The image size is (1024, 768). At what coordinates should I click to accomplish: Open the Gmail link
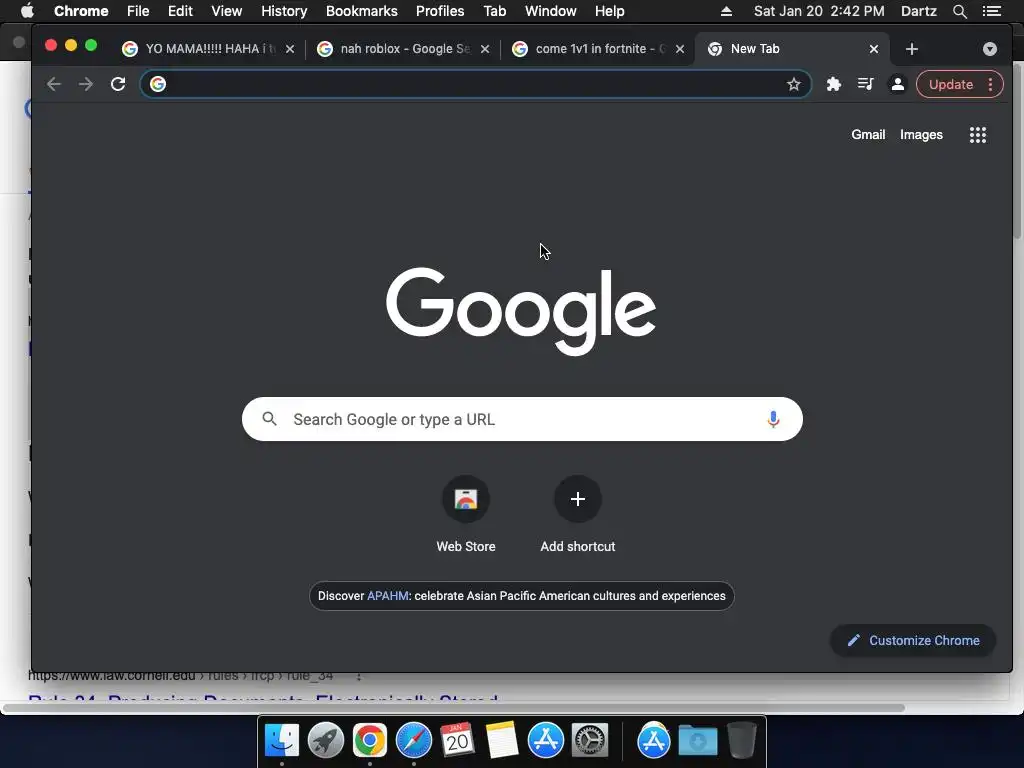click(868, 135)
